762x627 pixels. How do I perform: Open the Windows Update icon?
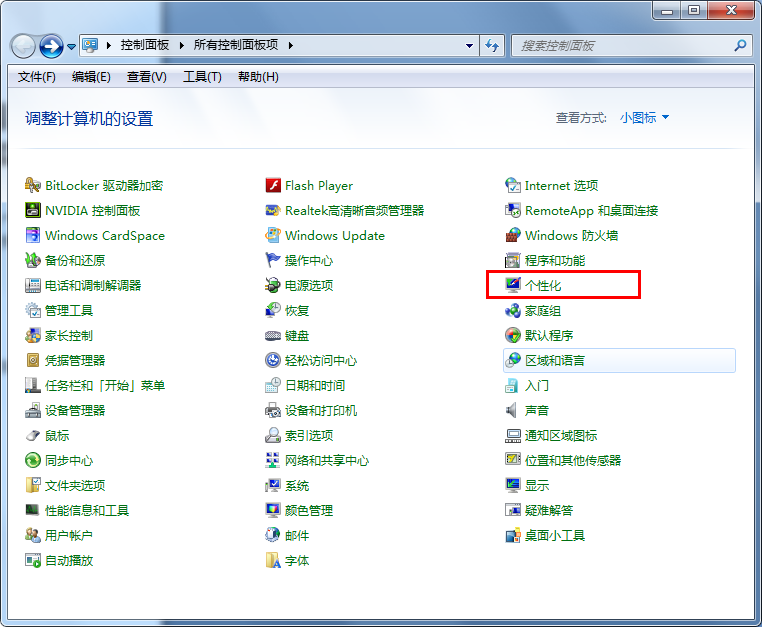click(x=273, y=235)
